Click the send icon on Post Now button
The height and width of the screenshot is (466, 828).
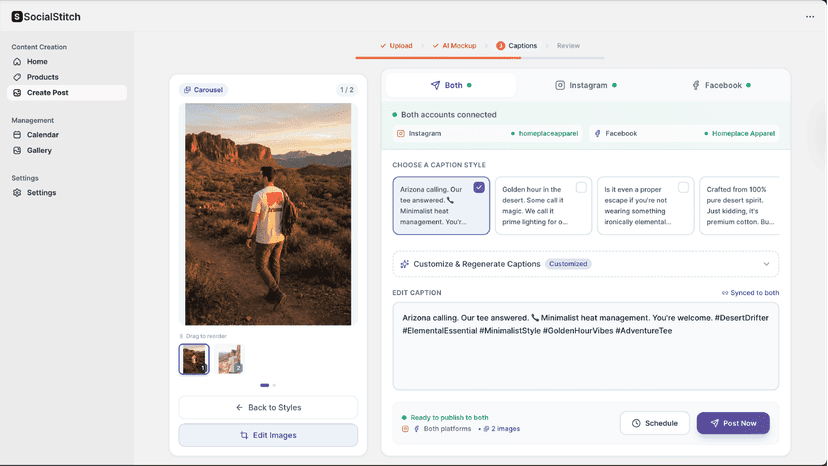click(714, 423)
